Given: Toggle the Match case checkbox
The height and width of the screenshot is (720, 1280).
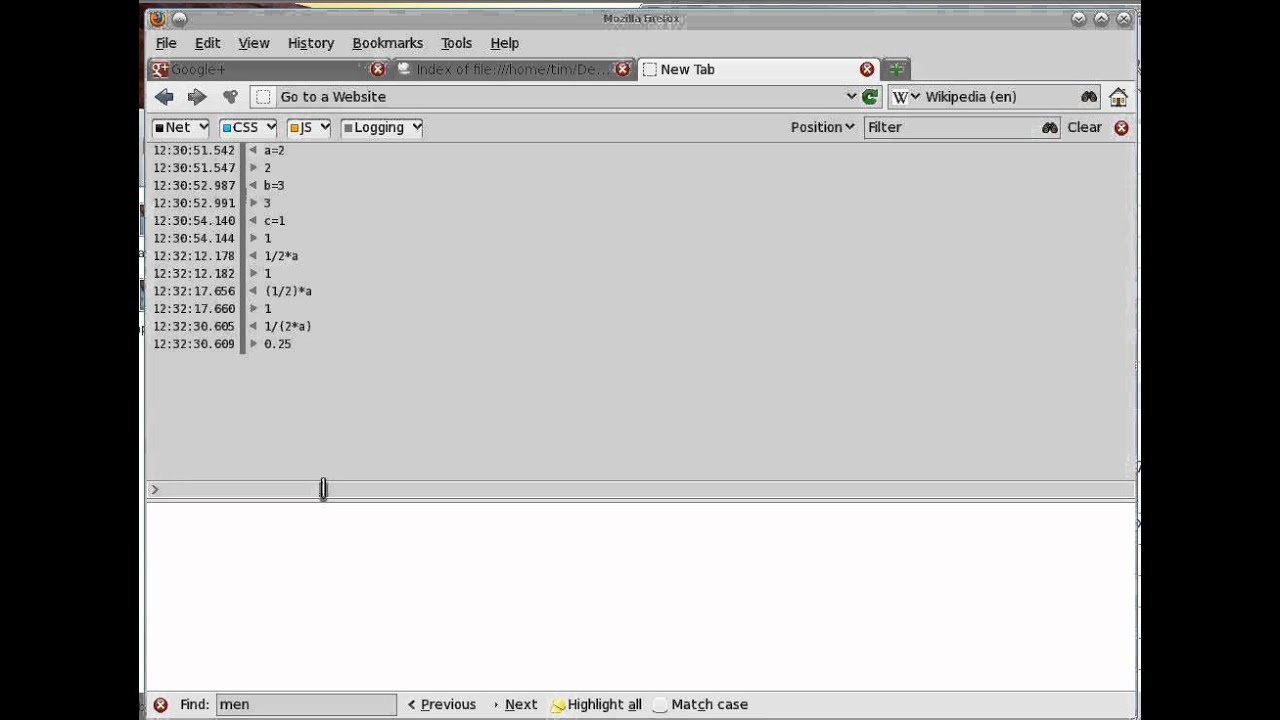Looking at the screenshot, I should point(660,705).
